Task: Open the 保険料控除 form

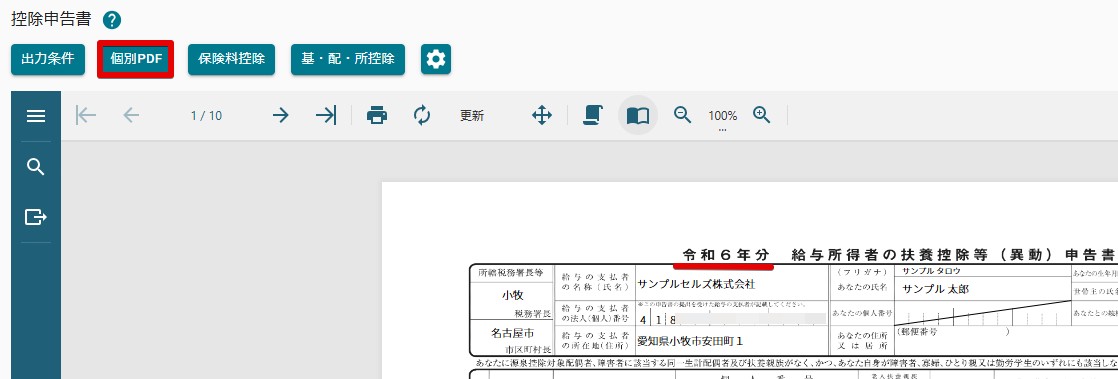Action: tap(232, 59)
